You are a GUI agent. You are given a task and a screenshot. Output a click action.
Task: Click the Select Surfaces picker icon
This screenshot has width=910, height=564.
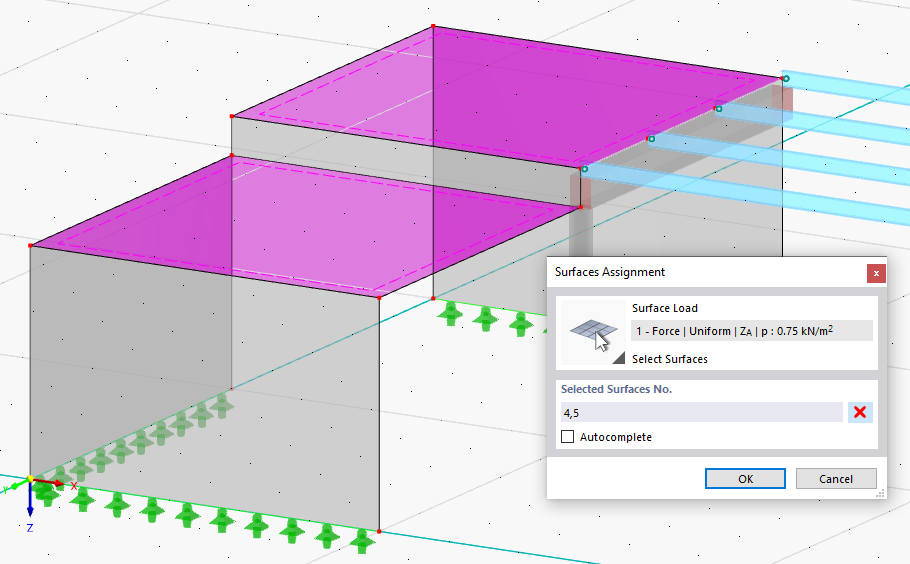(593, 333)
